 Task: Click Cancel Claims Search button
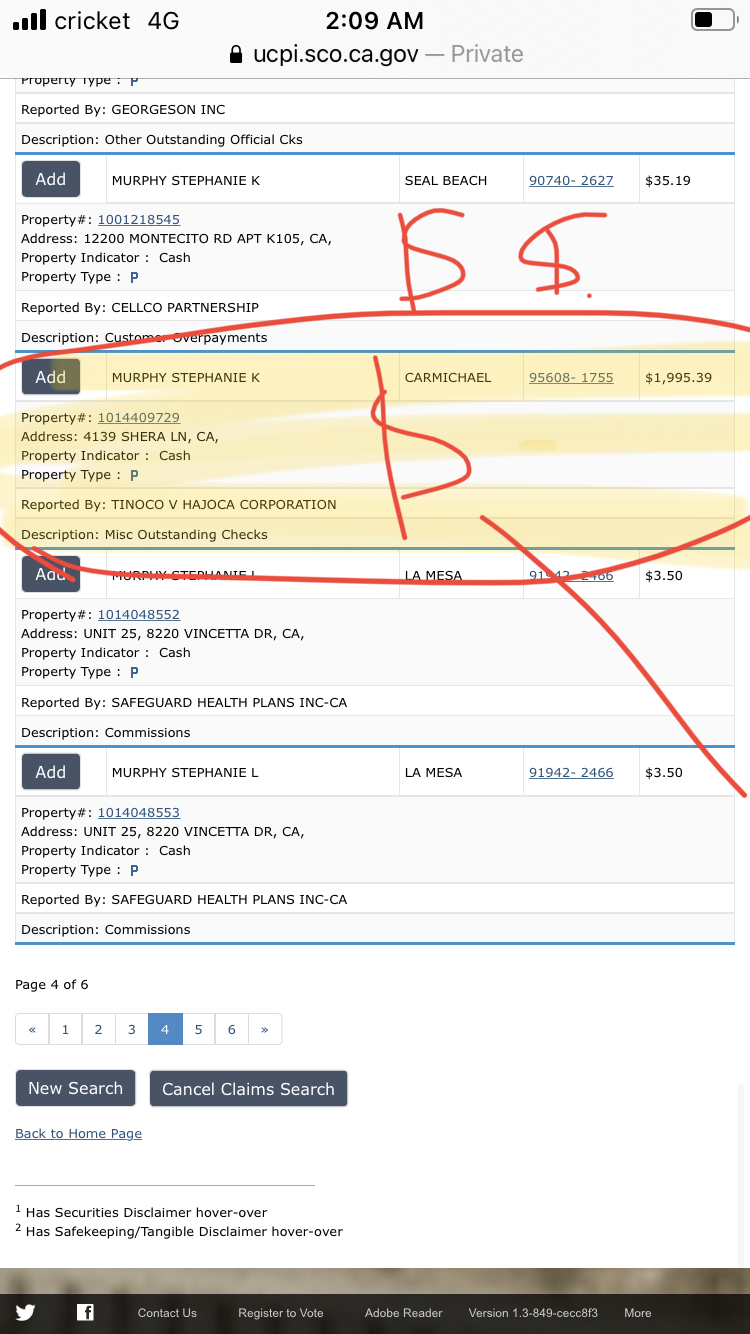click(x=248, y=1089)
